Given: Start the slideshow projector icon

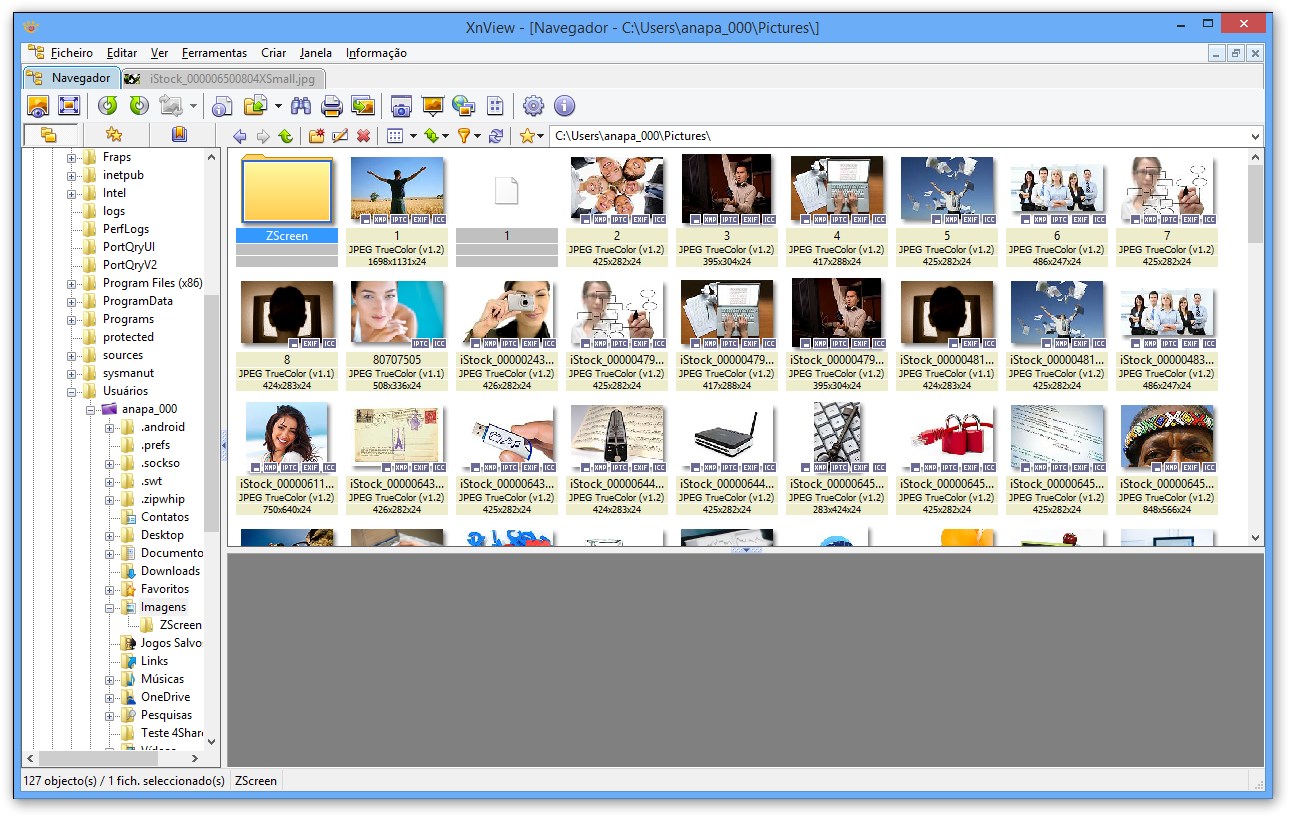Looking at the screenshot, I should click(433, 106).
